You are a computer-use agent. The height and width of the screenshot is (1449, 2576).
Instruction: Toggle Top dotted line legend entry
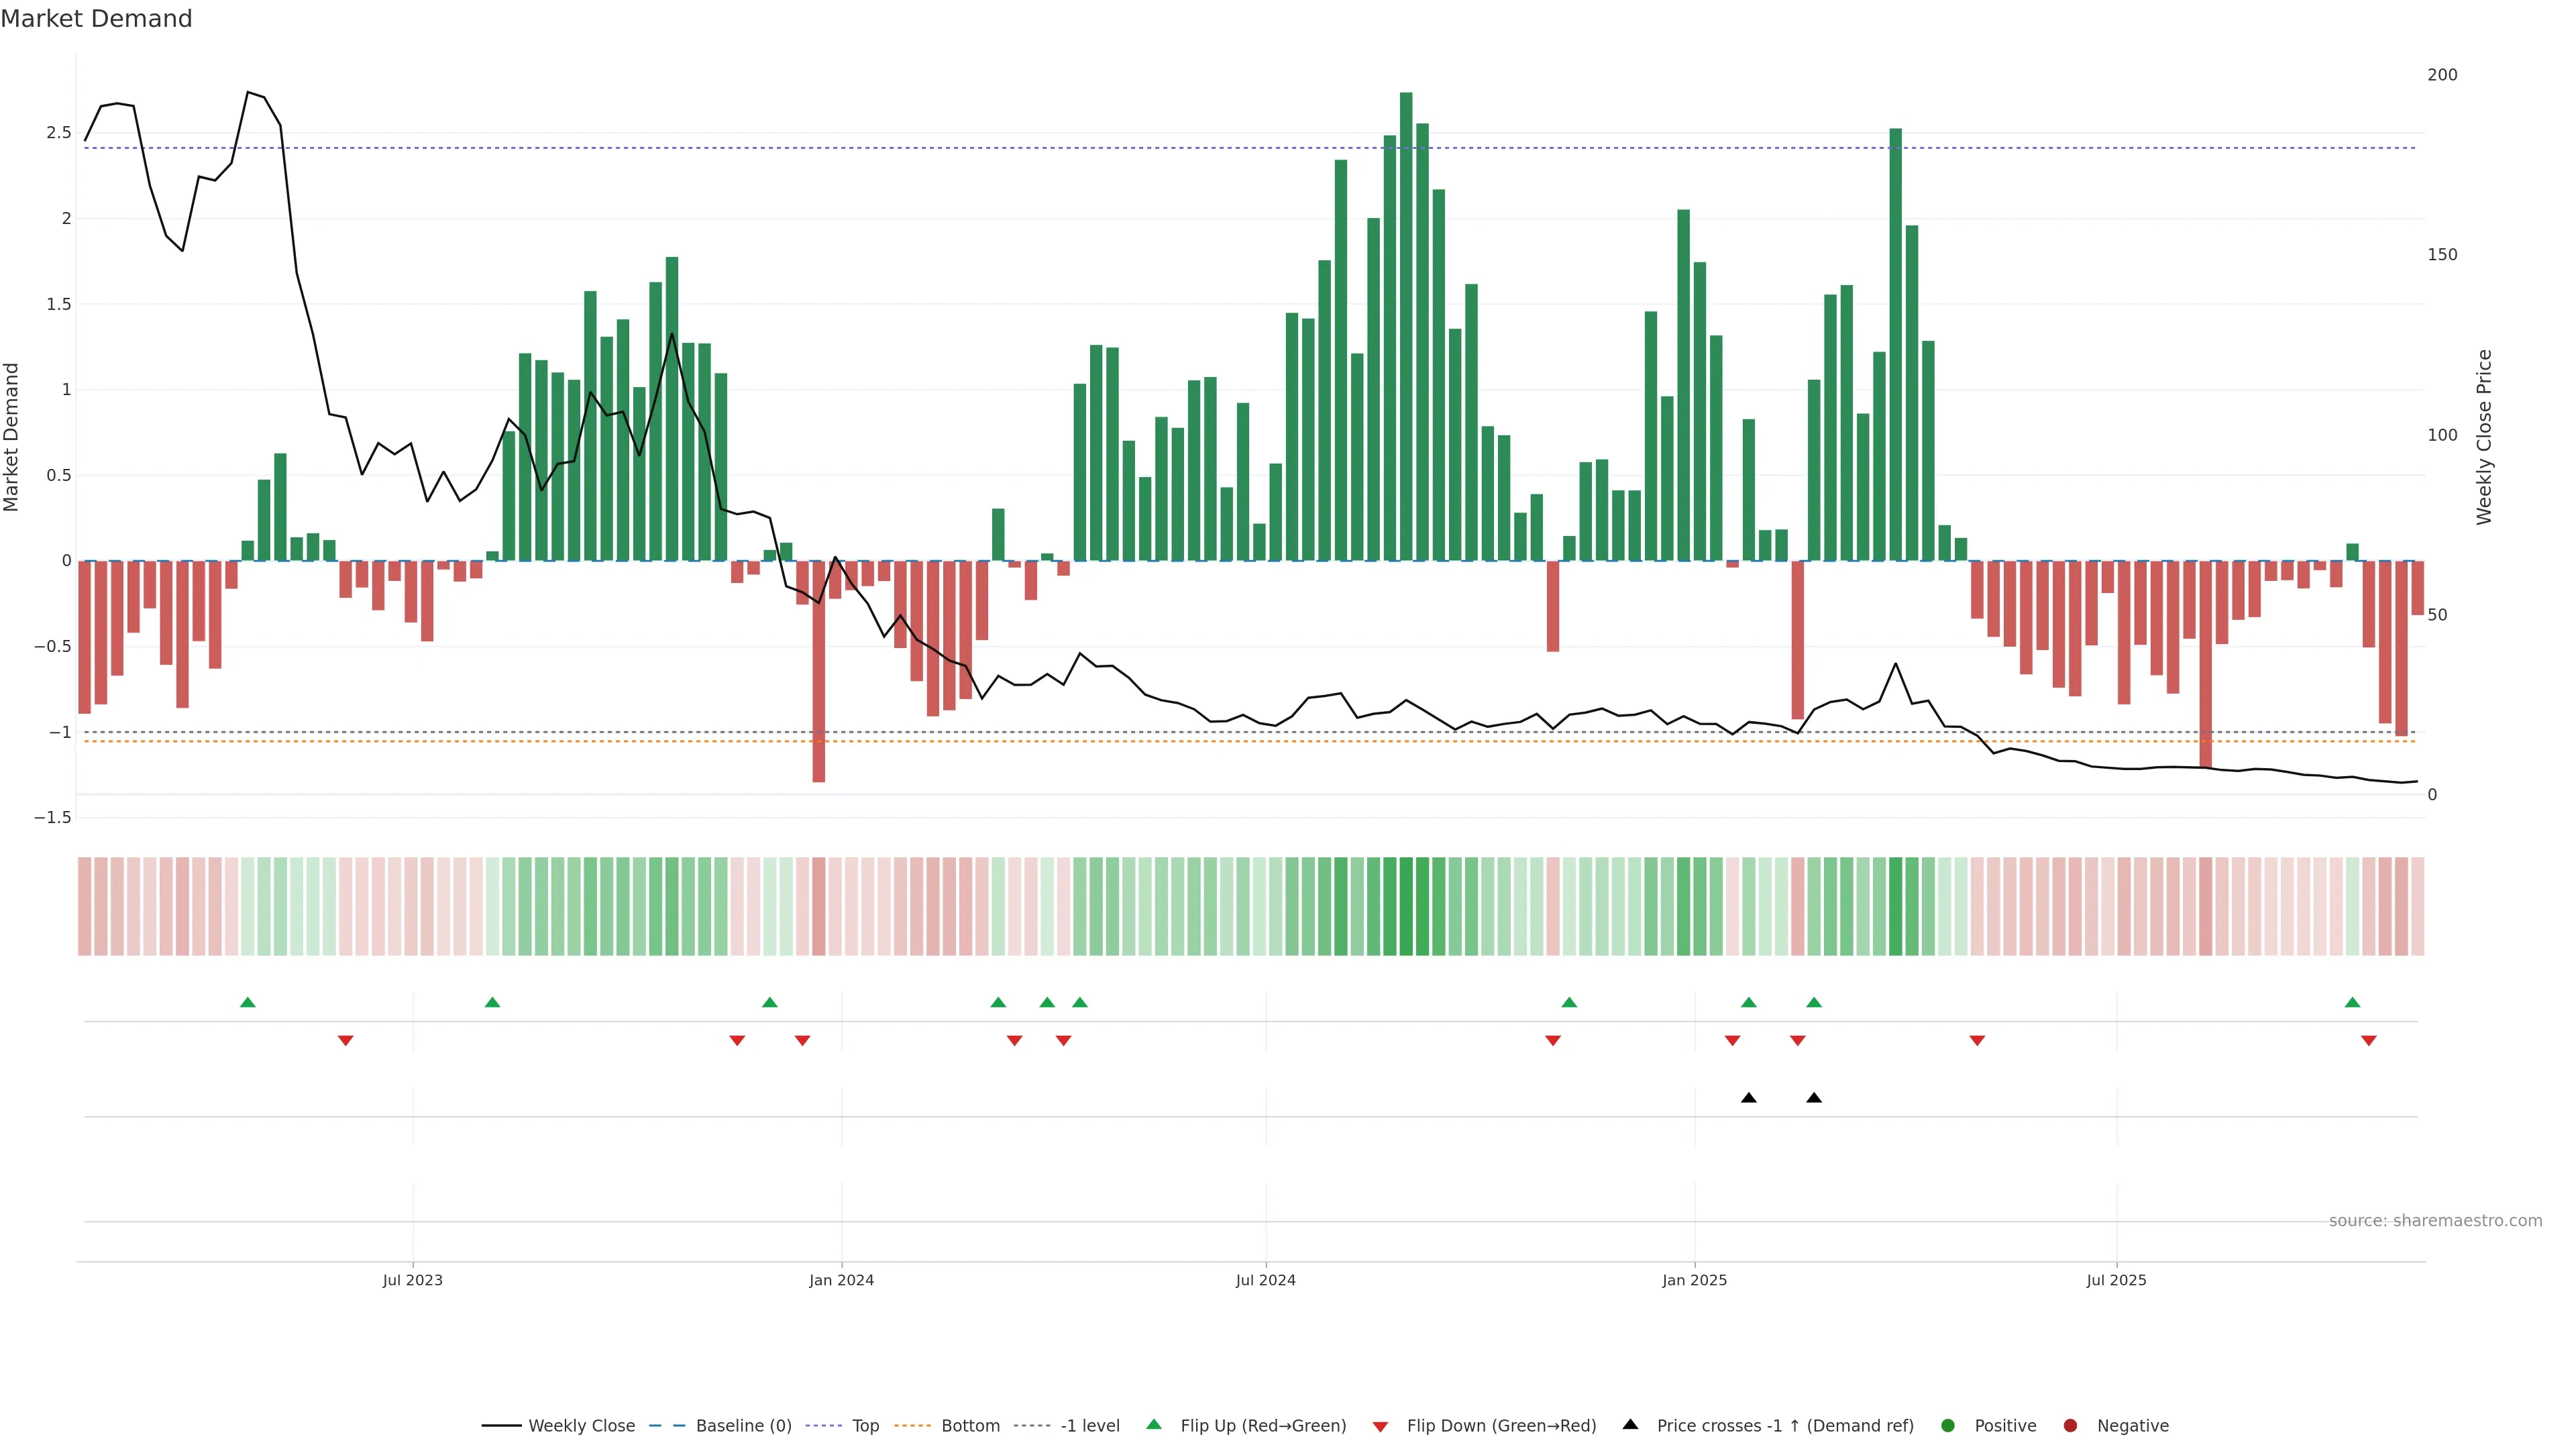[x=864, y=1426]
